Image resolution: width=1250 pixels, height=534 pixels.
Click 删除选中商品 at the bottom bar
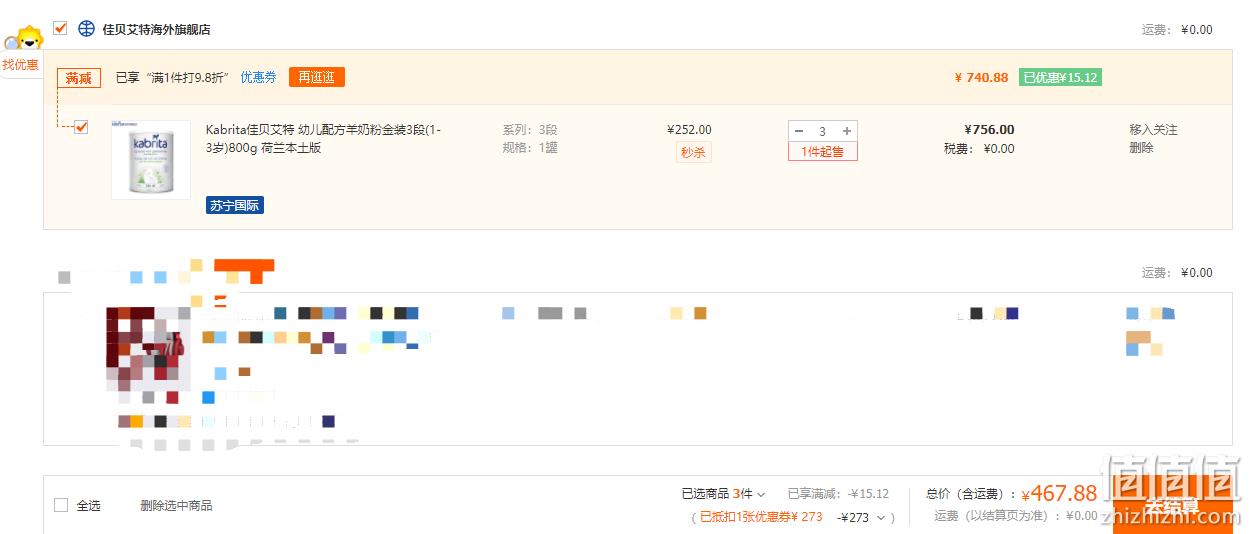click(176, 506)
